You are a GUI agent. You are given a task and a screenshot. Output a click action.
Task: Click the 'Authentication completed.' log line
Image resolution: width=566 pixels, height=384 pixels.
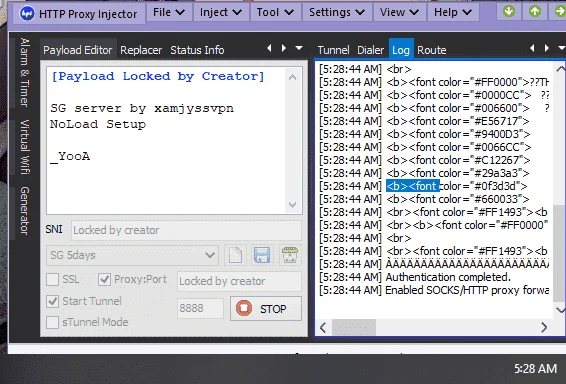coord(415,277)
